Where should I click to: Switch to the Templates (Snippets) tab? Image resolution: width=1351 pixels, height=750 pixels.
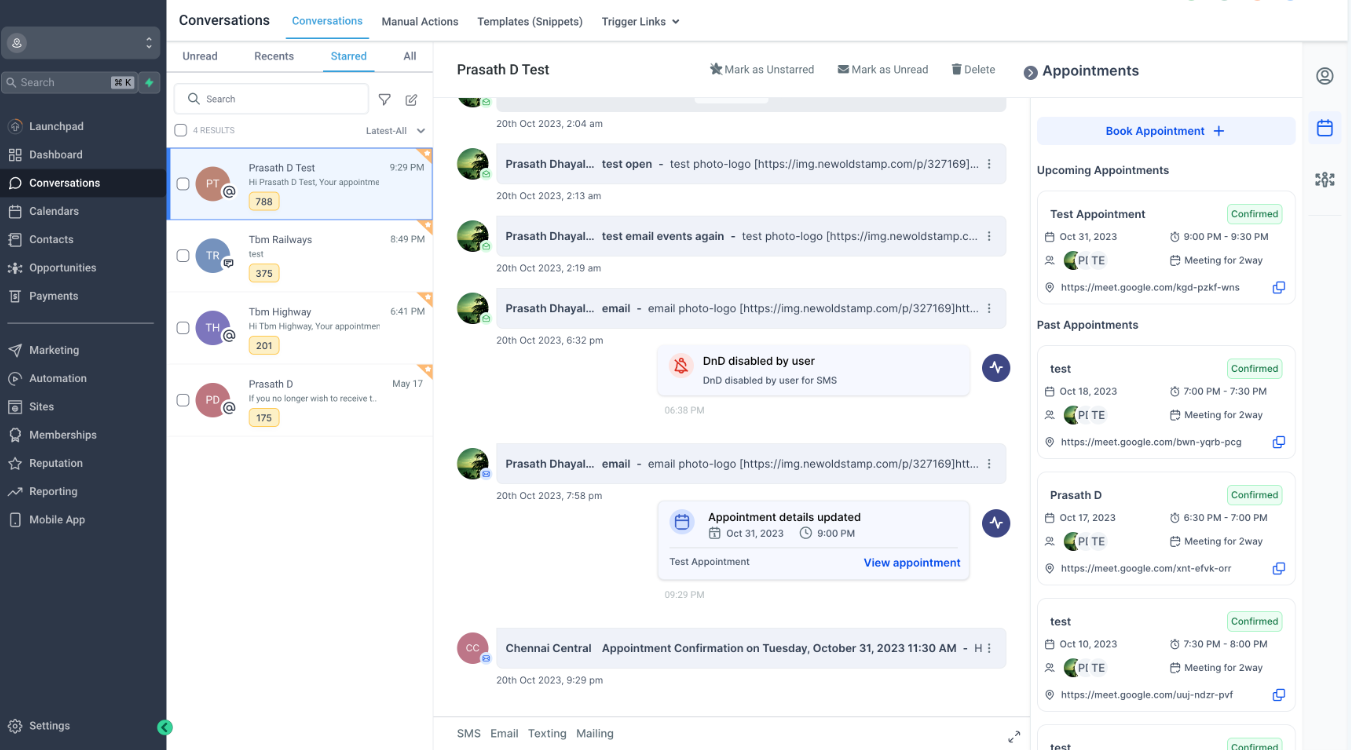[530, 22]
